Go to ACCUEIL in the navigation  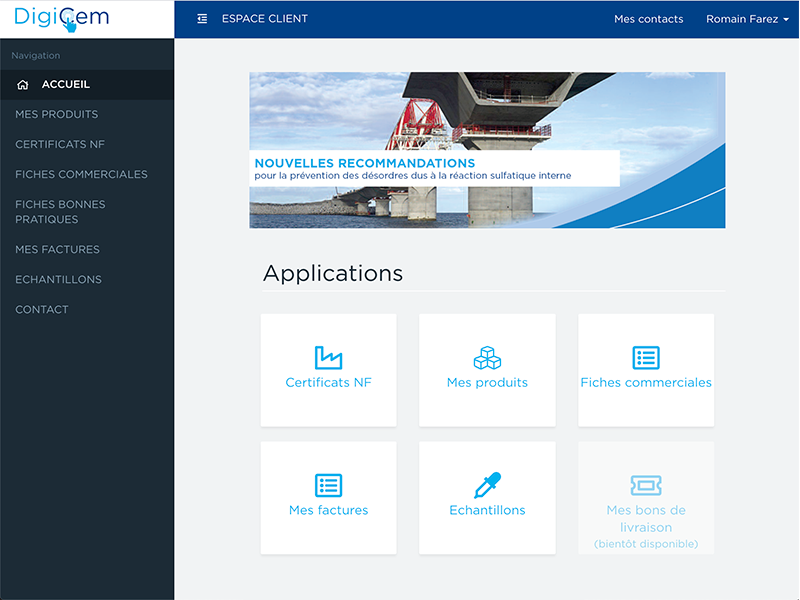point(87,85)
